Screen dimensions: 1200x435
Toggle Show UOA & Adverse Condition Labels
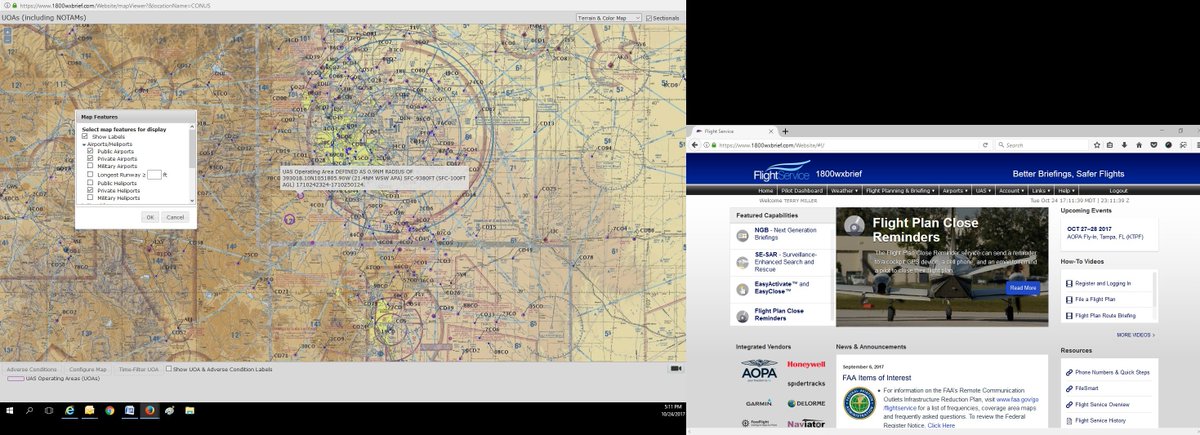pyautogui.click(x=169, y=369)
